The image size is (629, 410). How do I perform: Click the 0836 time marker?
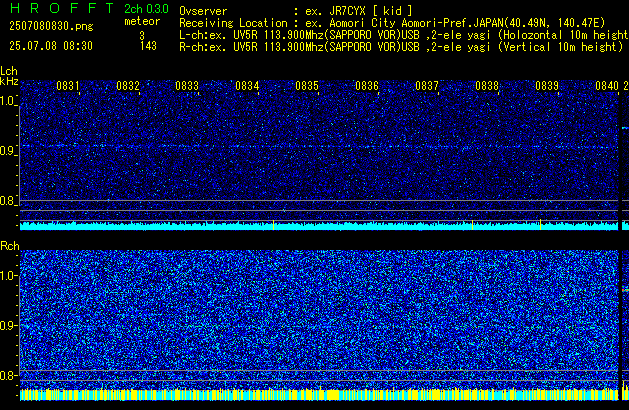pos(367,86)
